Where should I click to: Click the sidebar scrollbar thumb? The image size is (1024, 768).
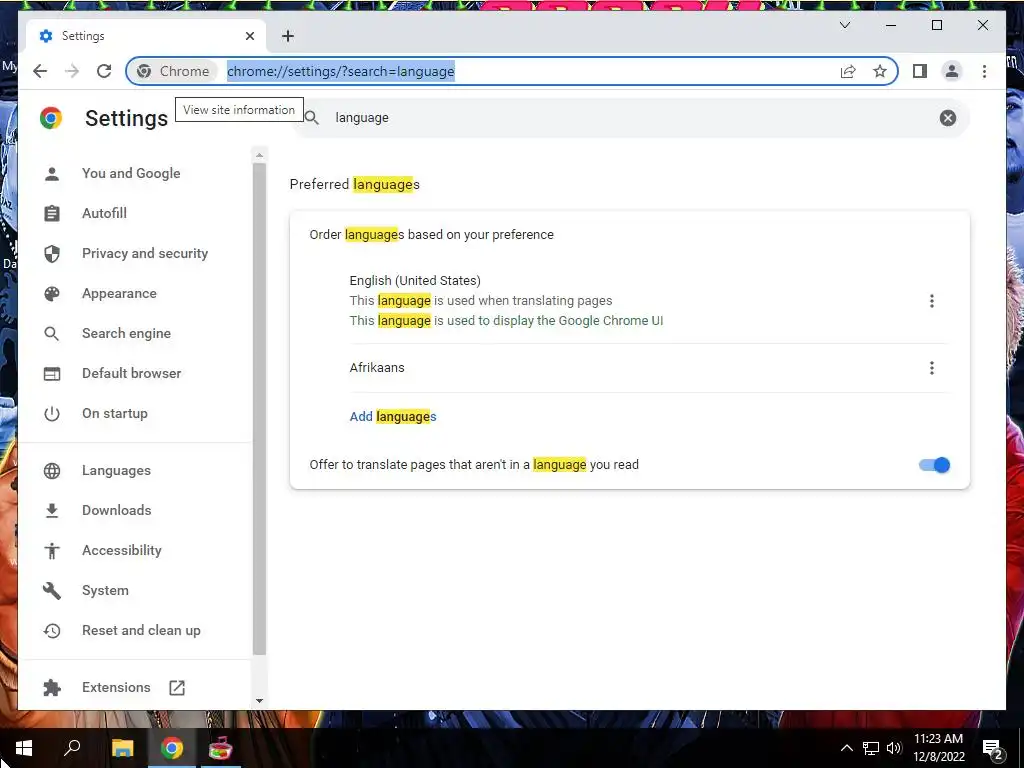(x=259, y=409)
